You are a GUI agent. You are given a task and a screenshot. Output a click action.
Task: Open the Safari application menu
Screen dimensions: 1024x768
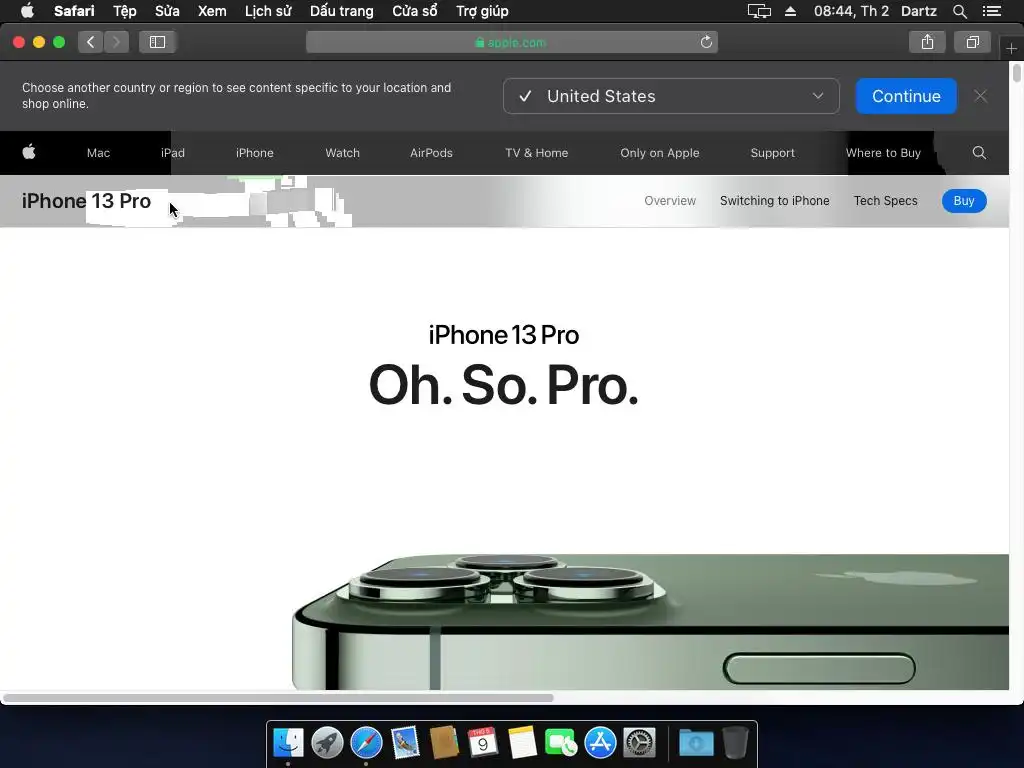tap(74, 11)
